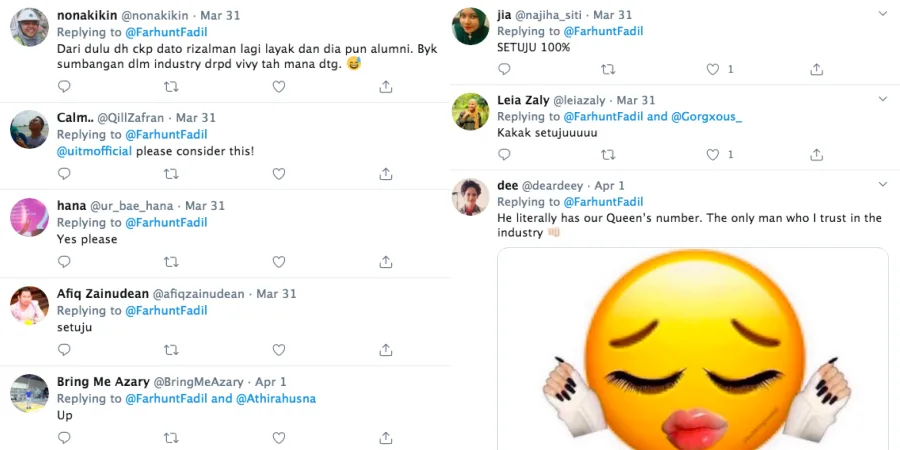
Task: Retweet Leia Zaly's "Kakak setujuuuuu" tweet
Action: tap(608, 155)
